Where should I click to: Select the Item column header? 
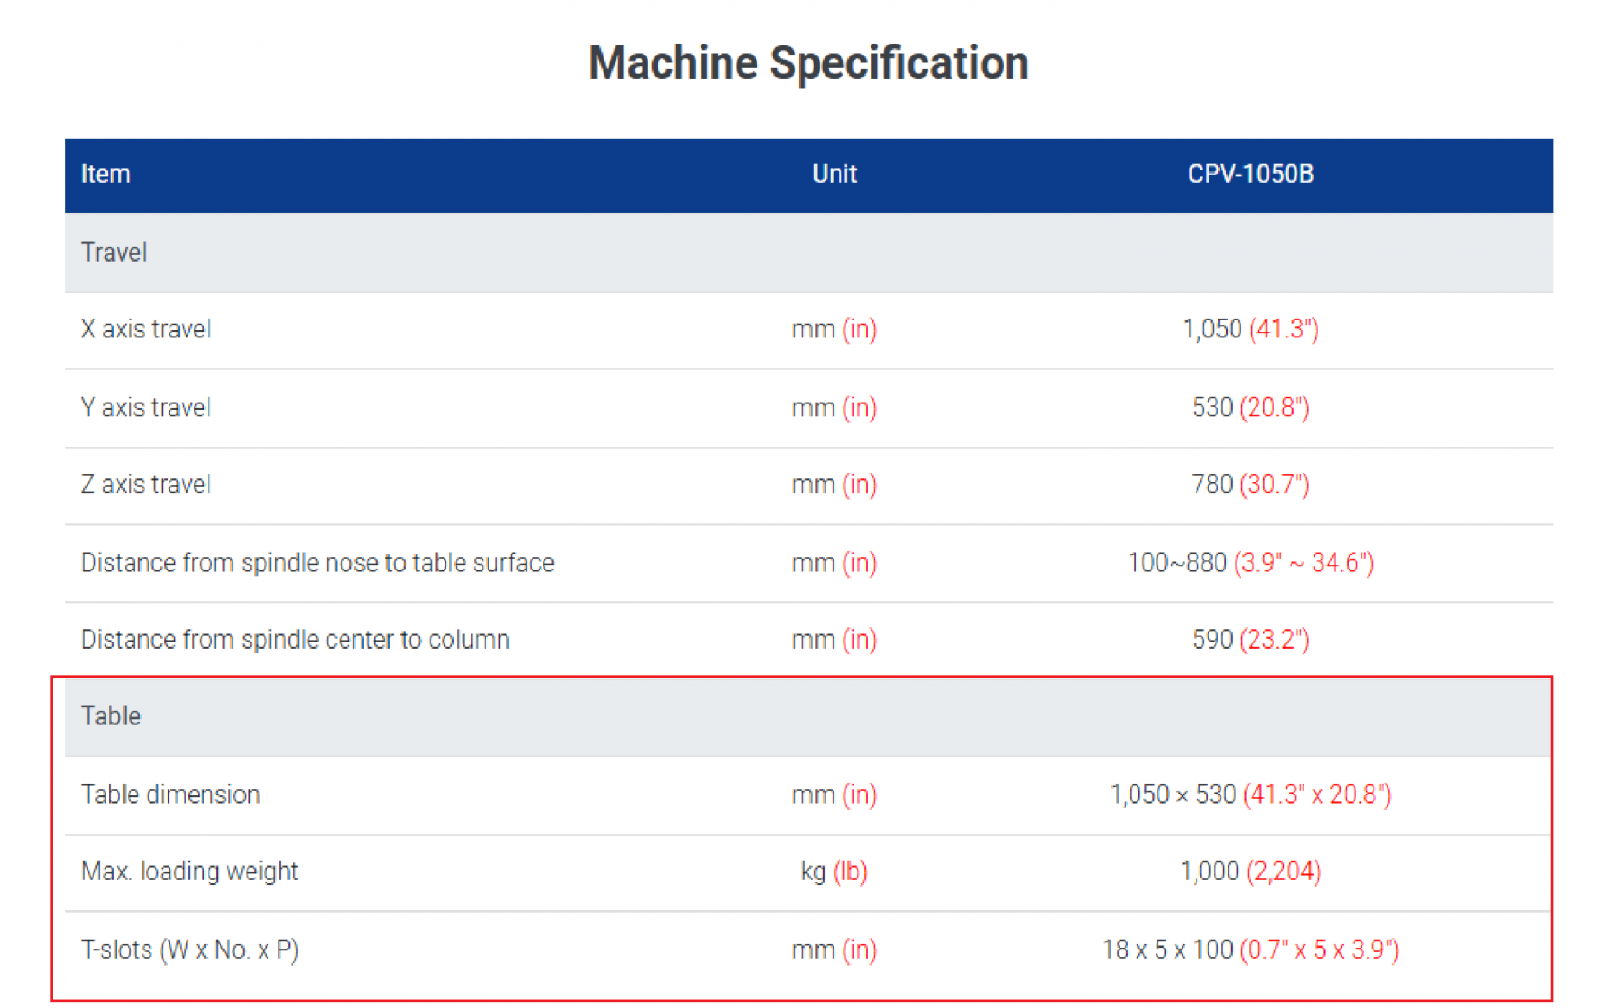[105, 174]
